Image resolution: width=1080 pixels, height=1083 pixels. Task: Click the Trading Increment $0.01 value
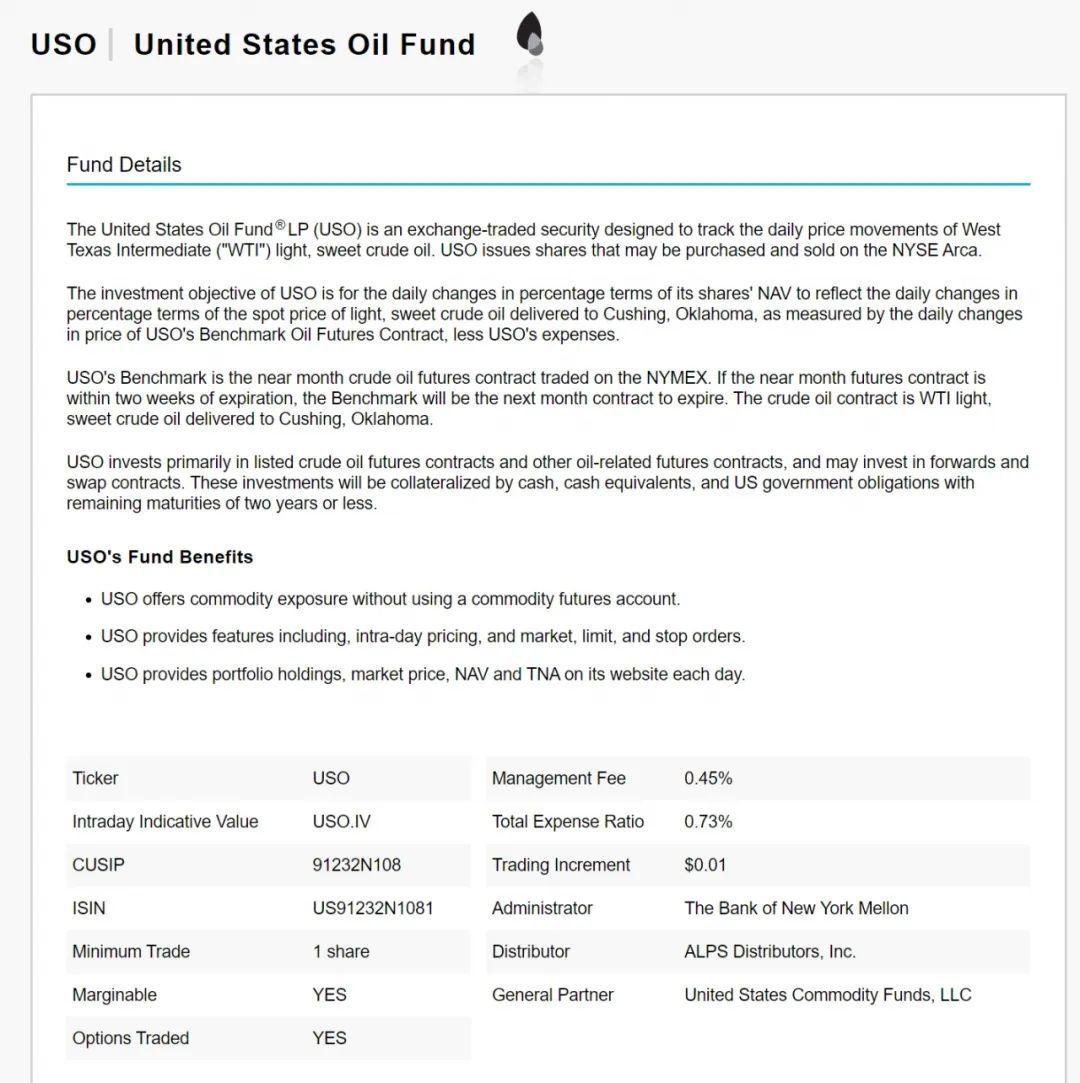tap(704, 865)
